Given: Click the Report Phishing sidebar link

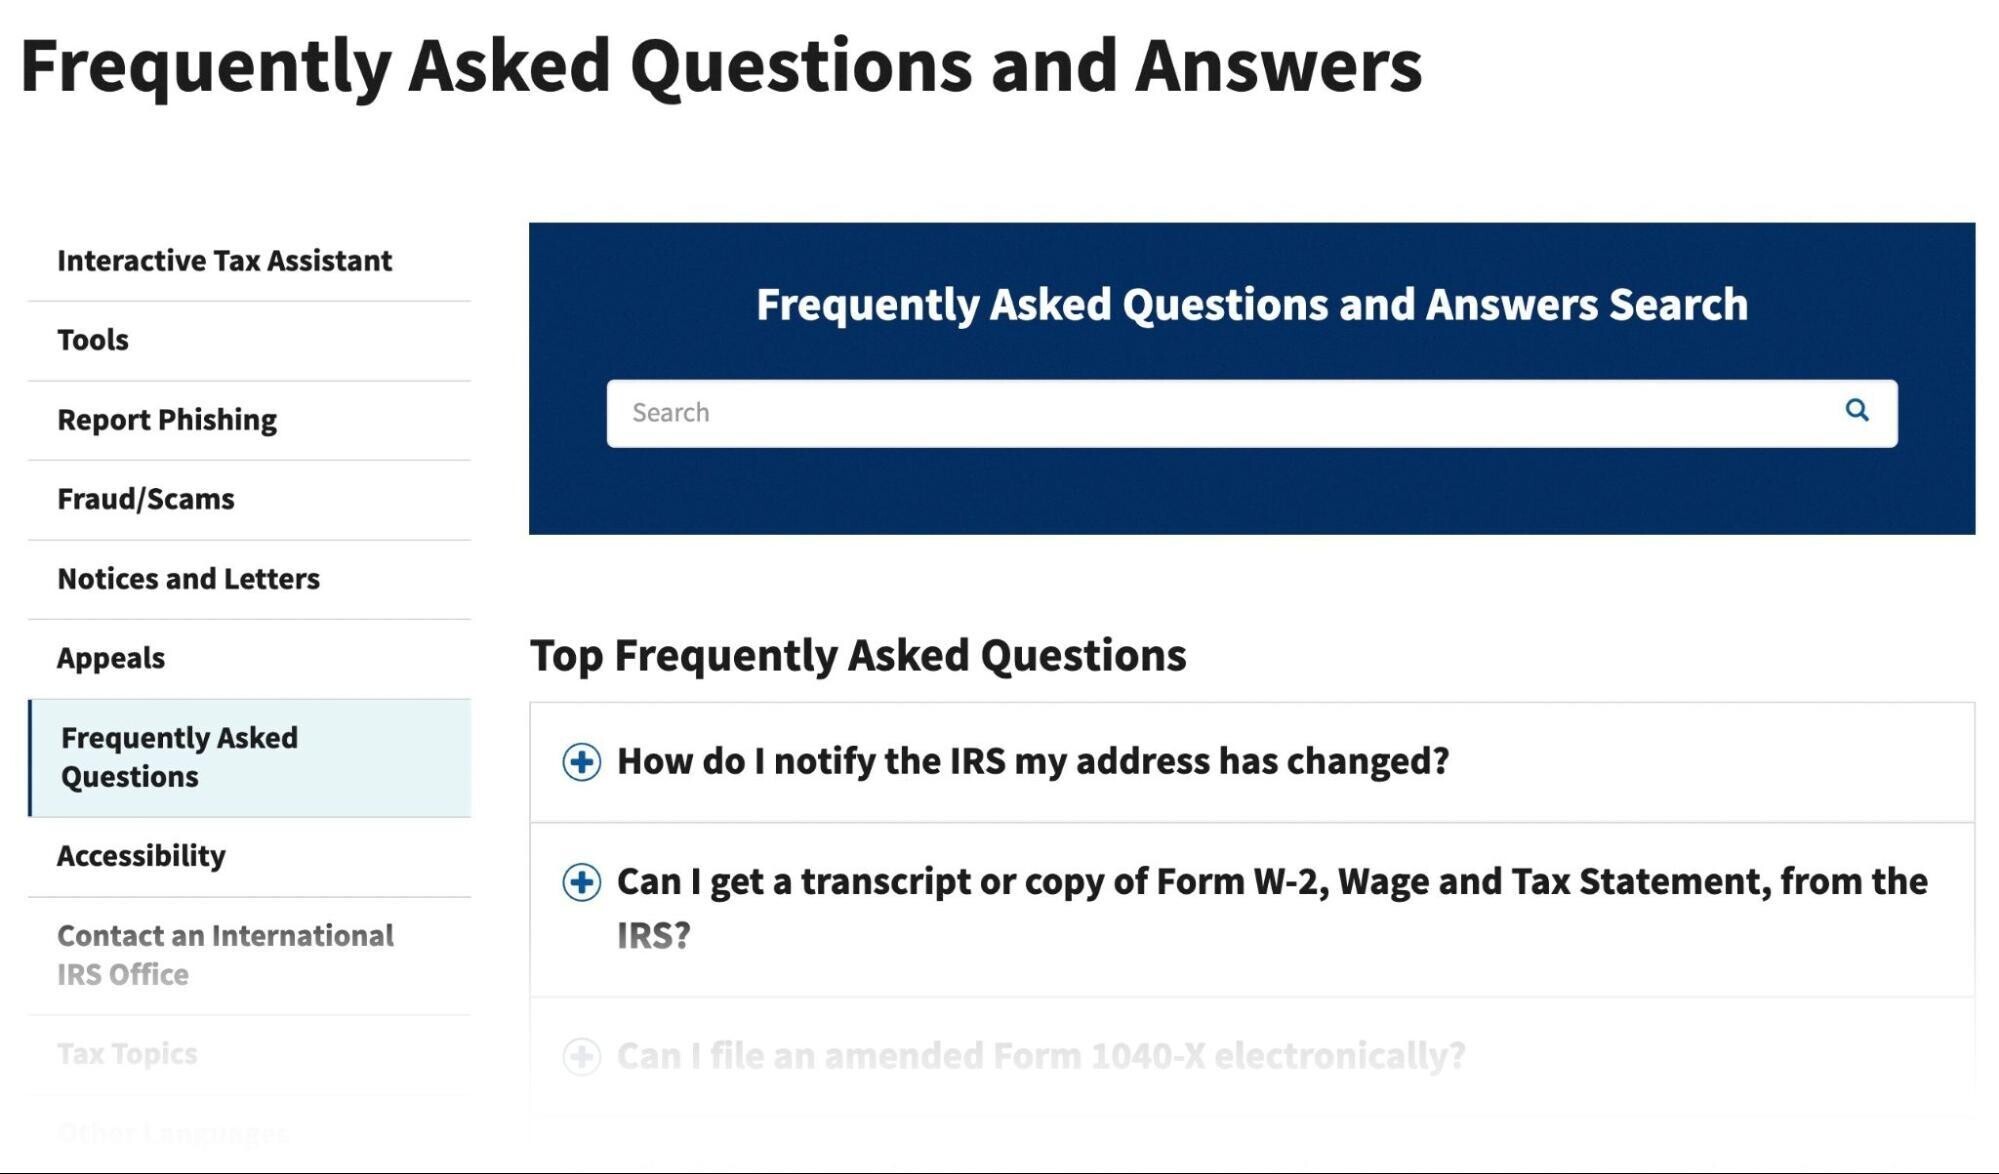Looking at the screenshot, I should [166, 416].
